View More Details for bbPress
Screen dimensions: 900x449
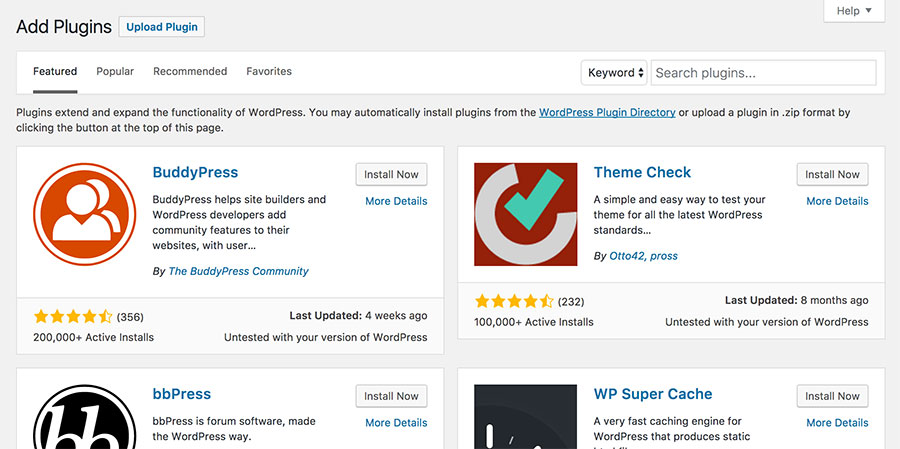pos(396,423)
